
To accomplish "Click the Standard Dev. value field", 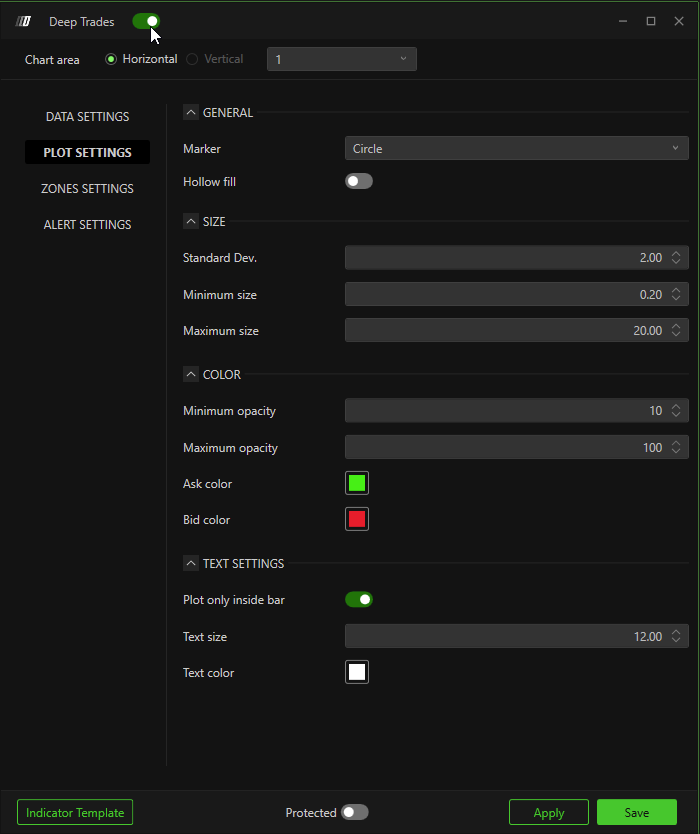I will tap(505, 258).
